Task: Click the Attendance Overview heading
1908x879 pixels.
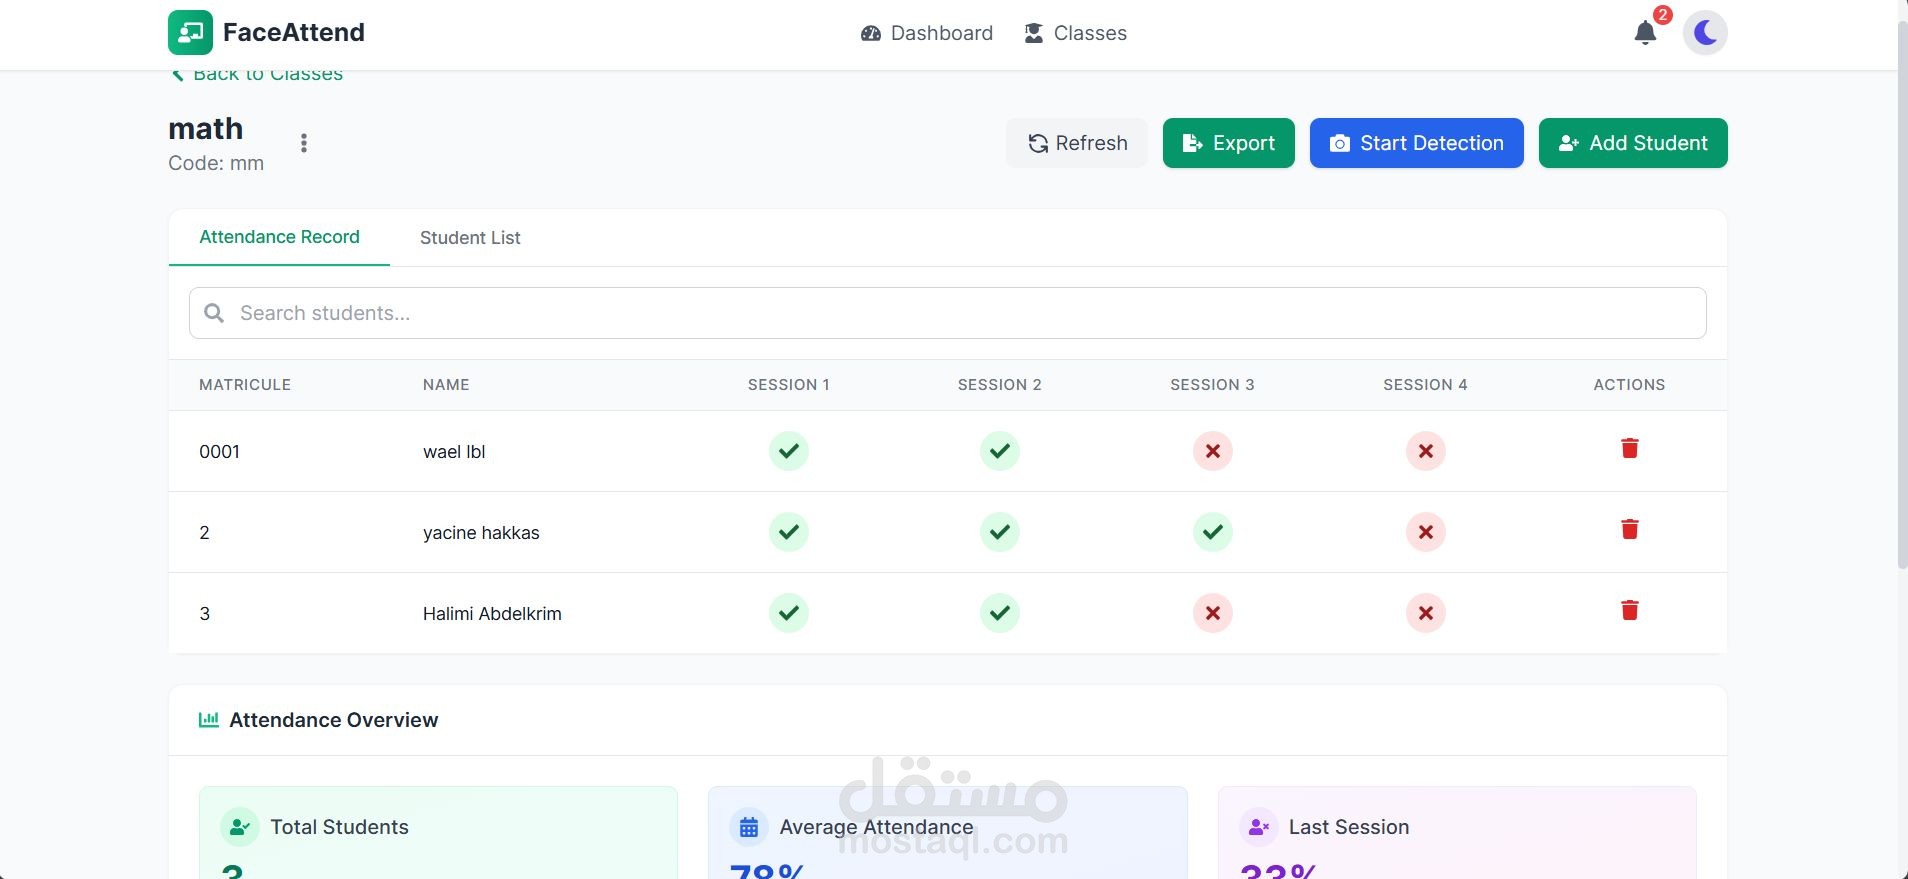Action: (334, 720)
